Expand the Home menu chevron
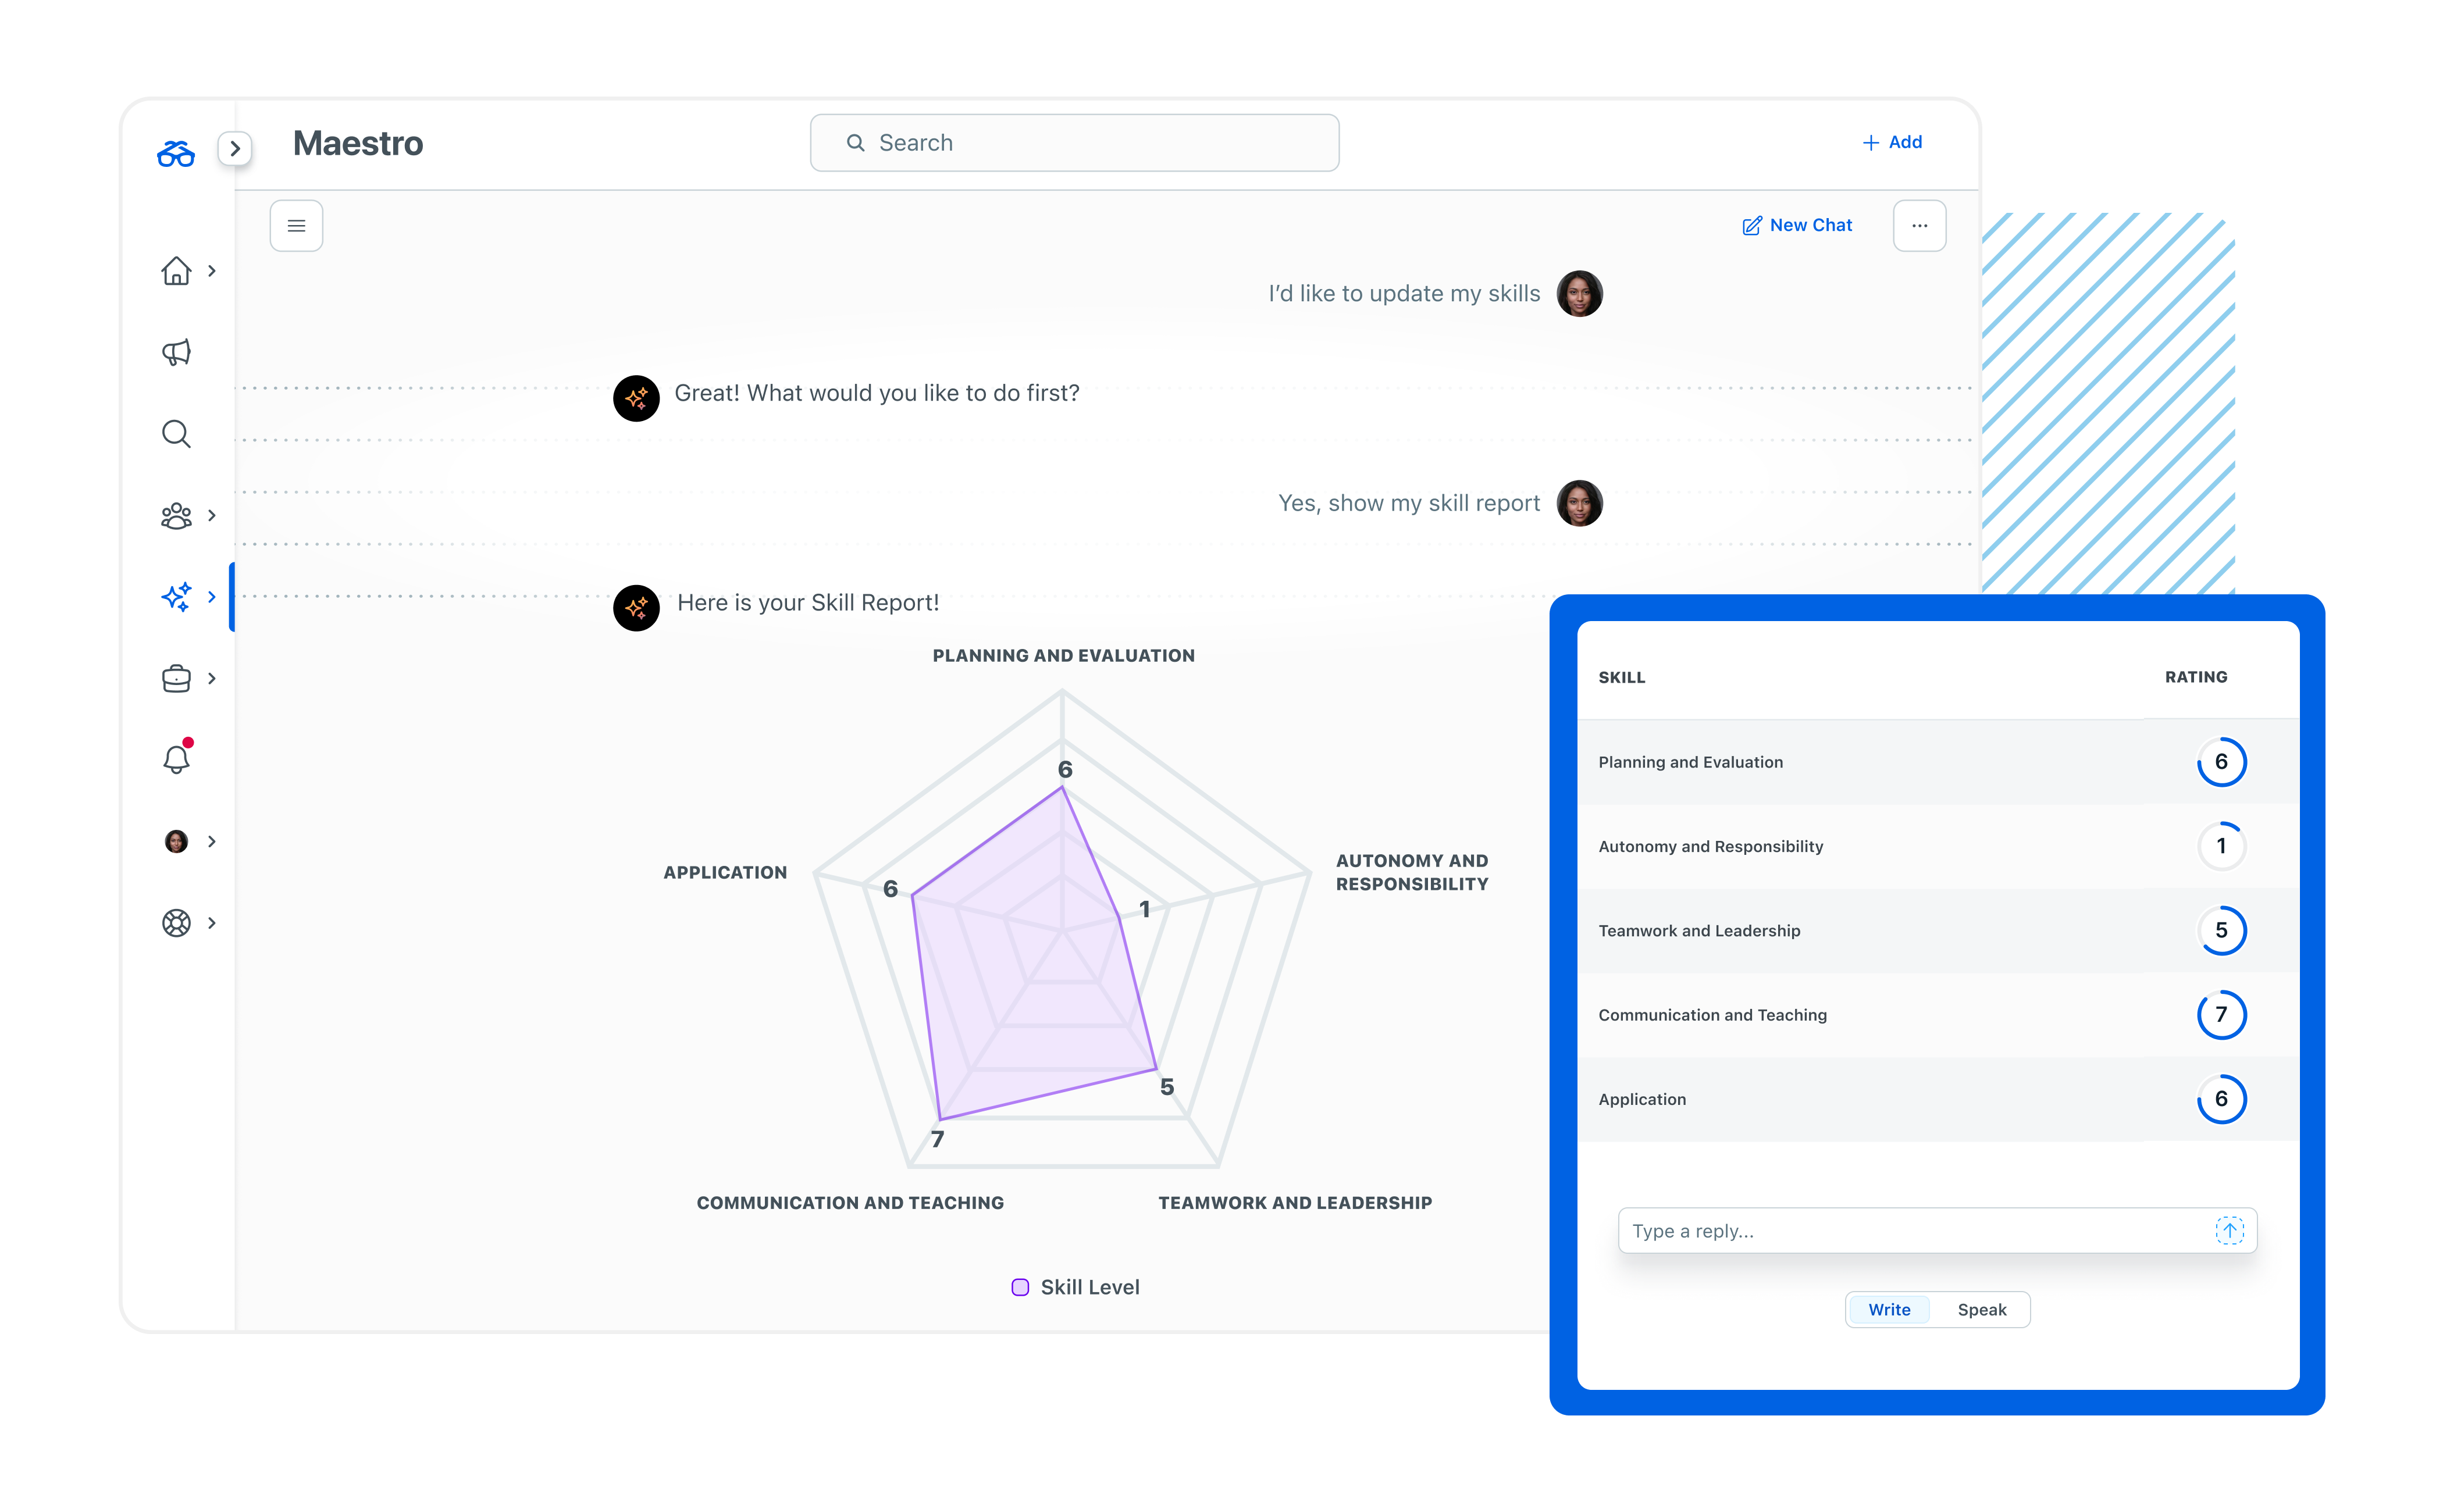 [212, 270]
